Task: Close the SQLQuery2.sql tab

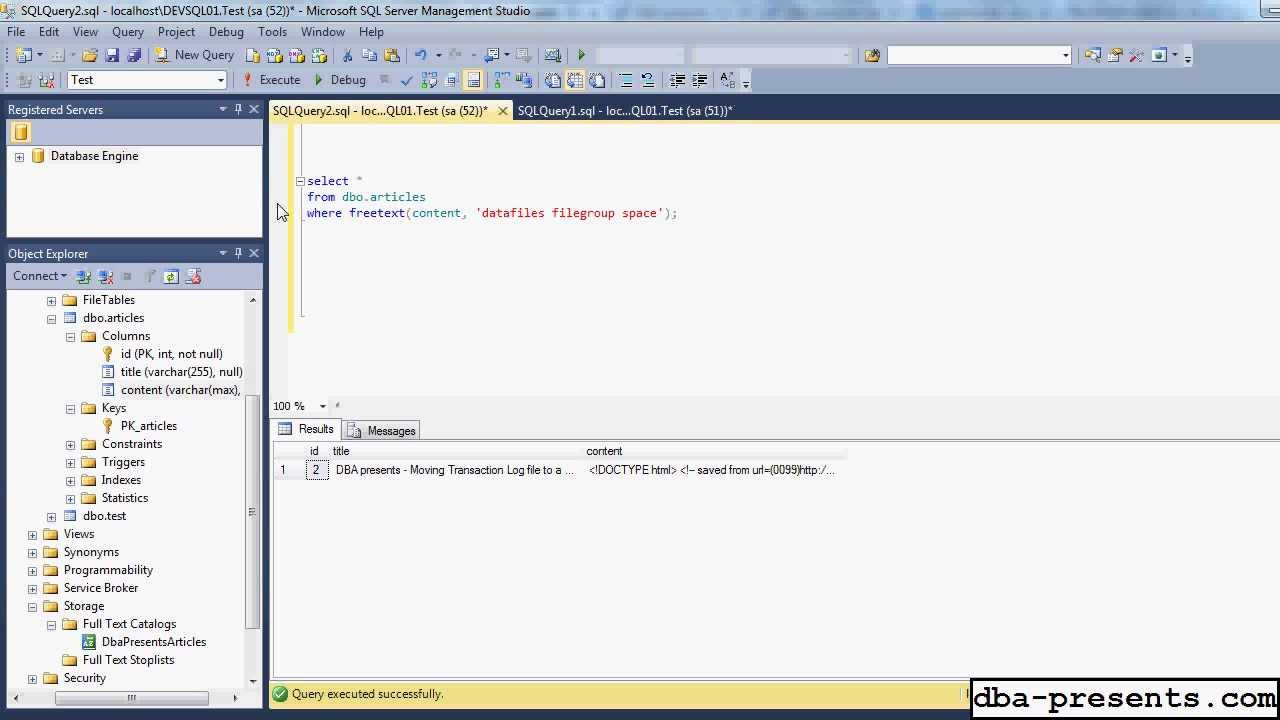Action: pyautogui.click(x=502, y=111)
